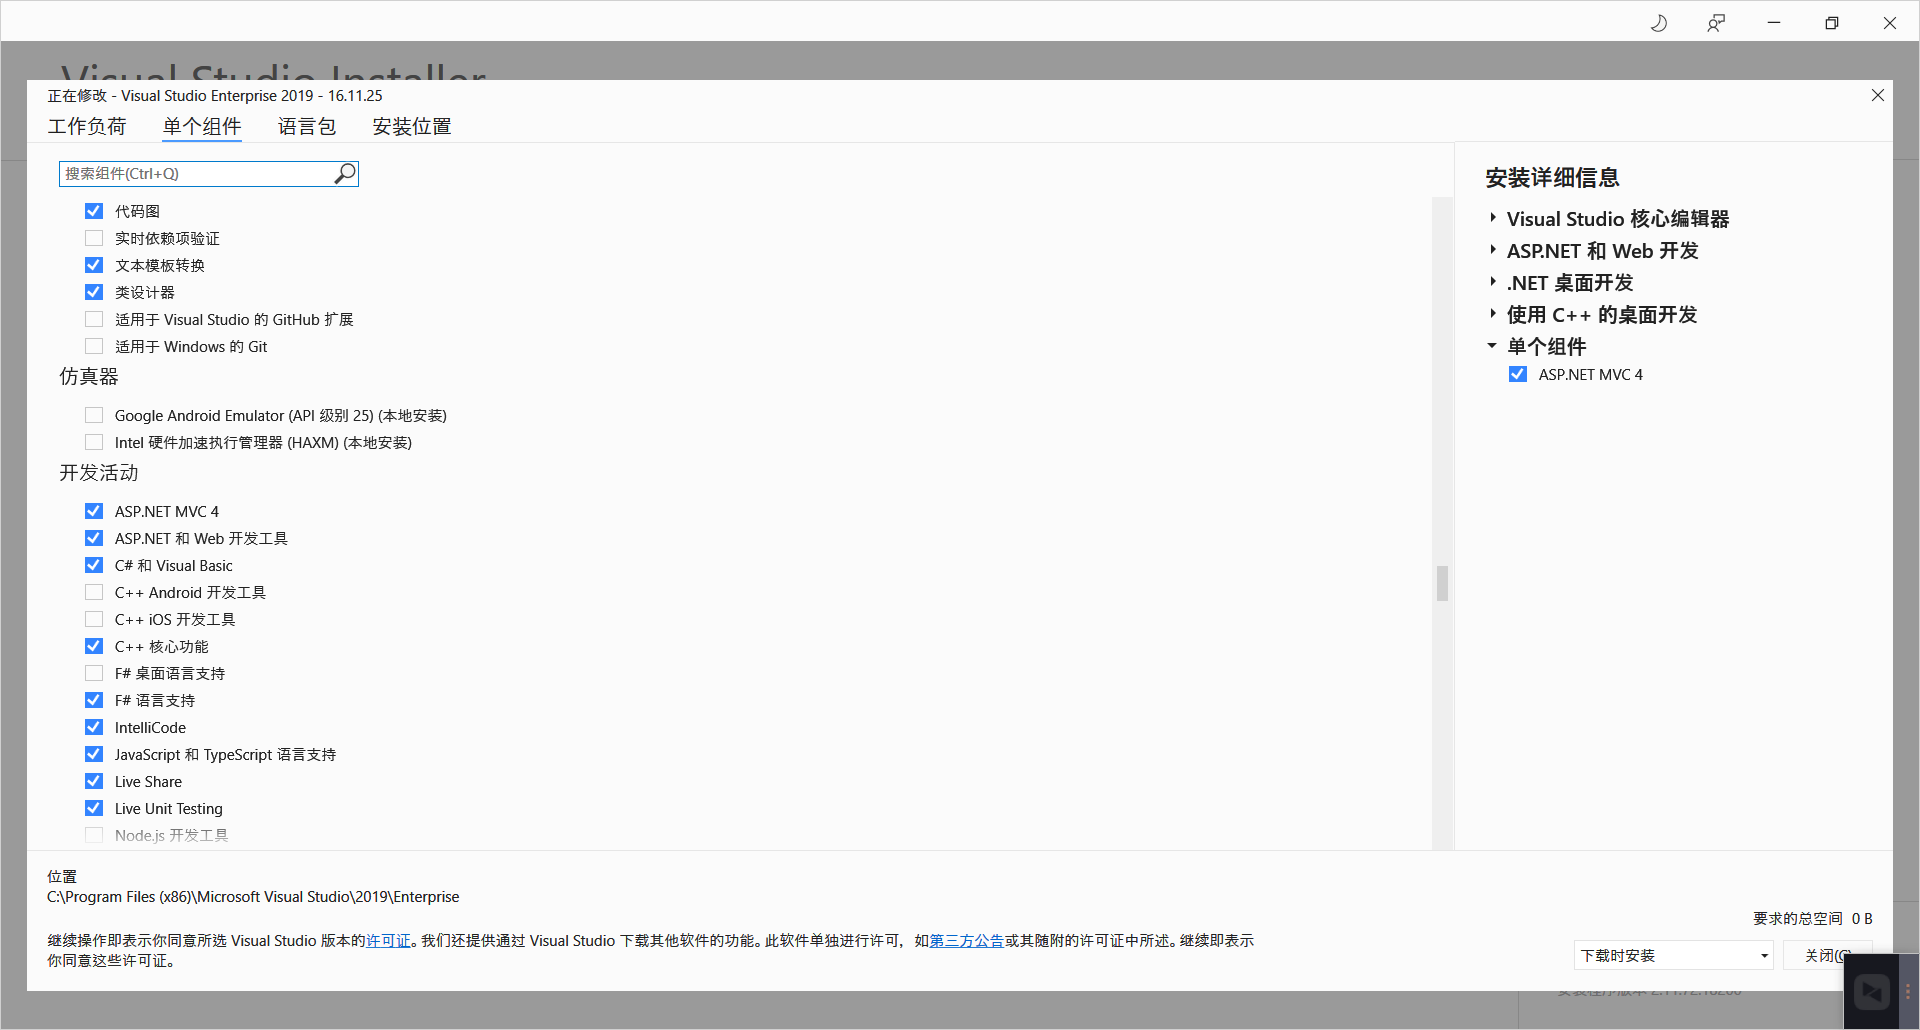The image size is (1920, 1030).
Task: Switch to the 工作负荷 tab
Action: click(87, 126)
